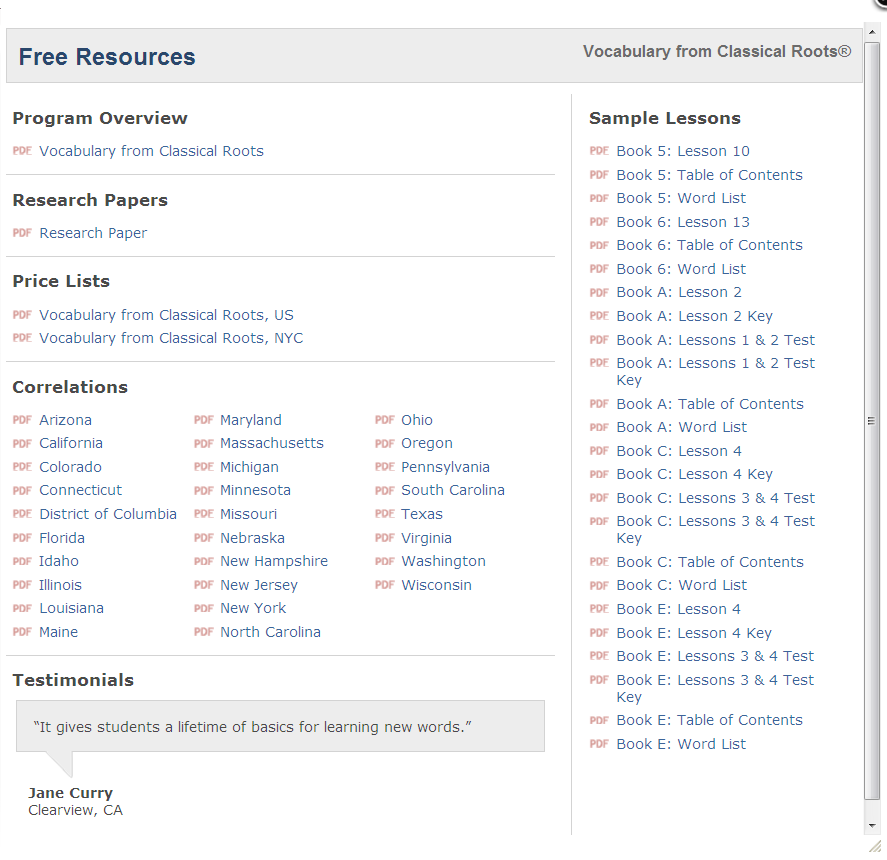Open the Colorado correlation link
The width and height of the screenshot is (887, 860).
(70, 467)
